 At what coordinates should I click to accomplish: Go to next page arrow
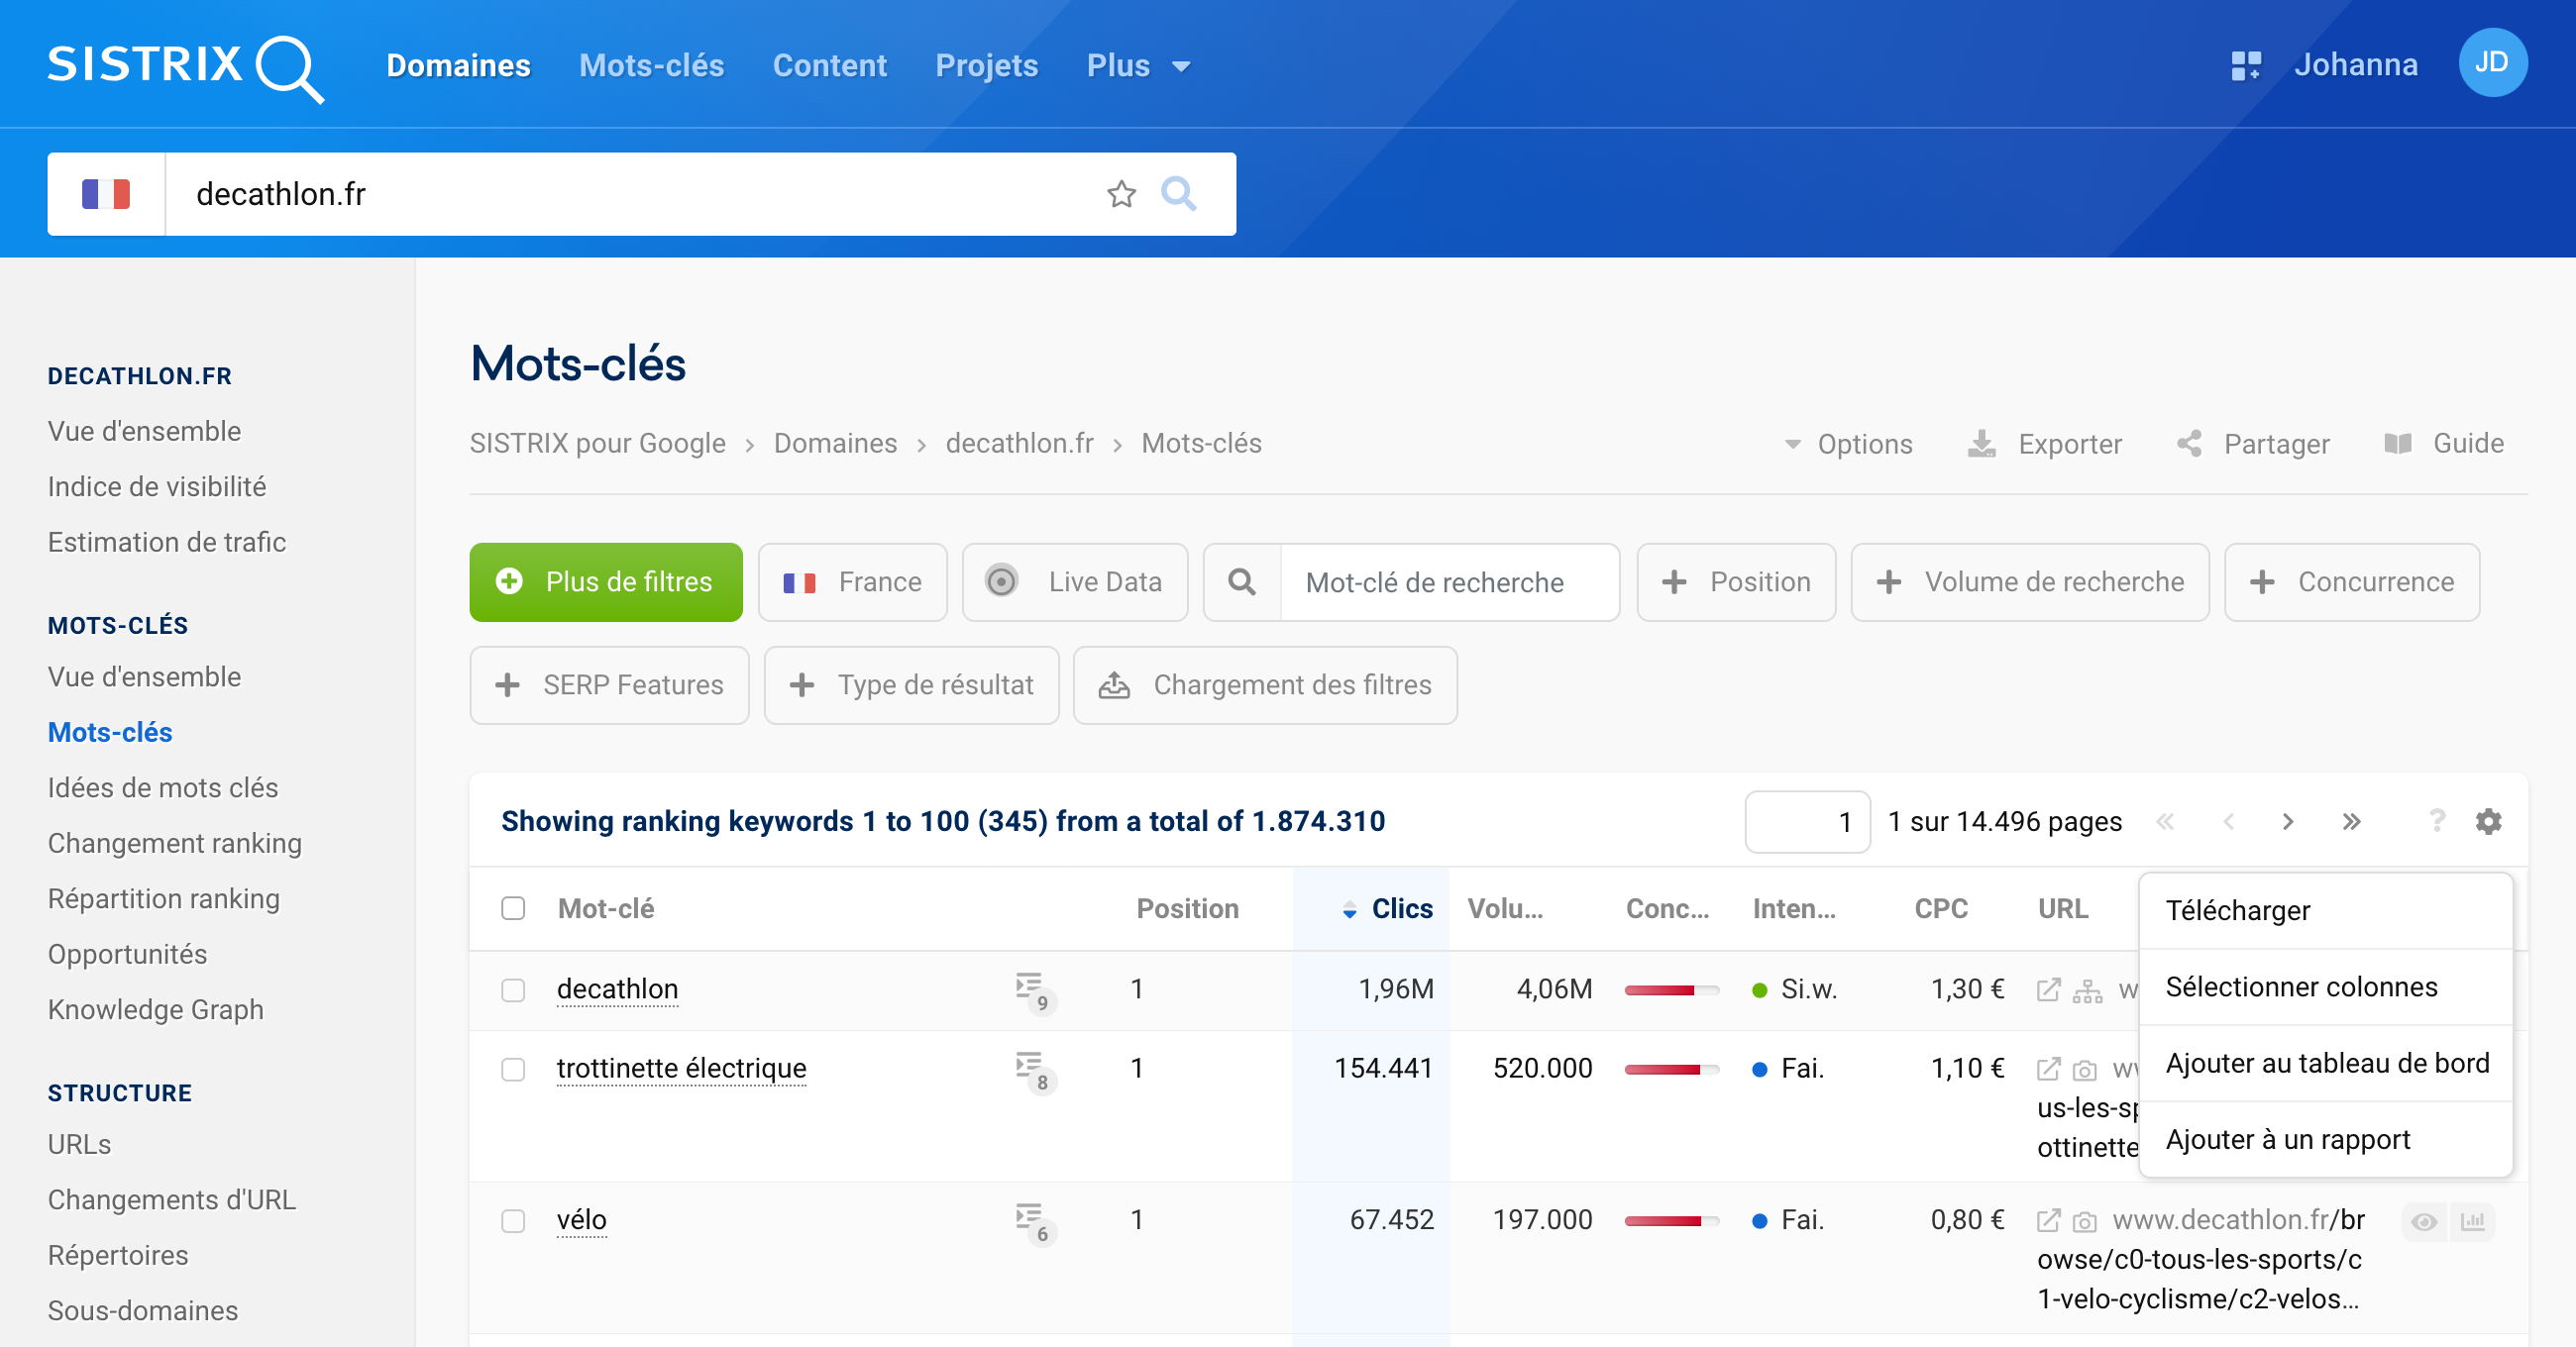click(2288, 822)
